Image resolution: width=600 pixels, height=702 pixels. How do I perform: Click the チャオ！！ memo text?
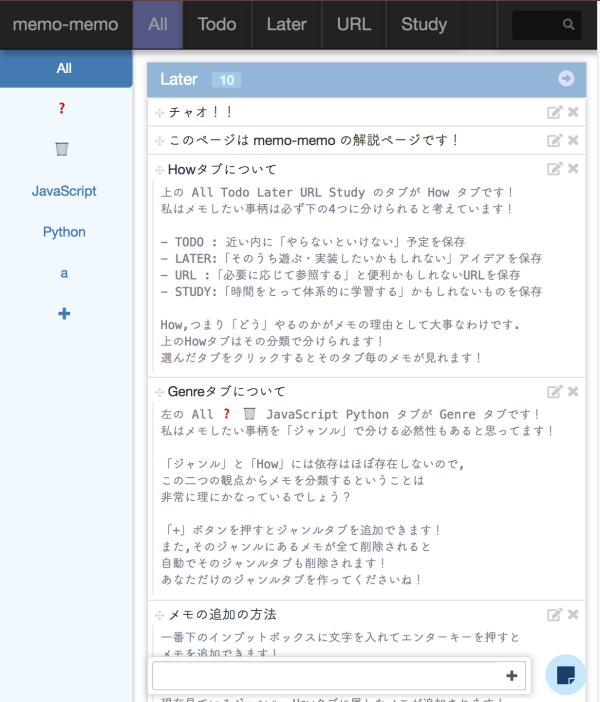[x=200, y=112]
